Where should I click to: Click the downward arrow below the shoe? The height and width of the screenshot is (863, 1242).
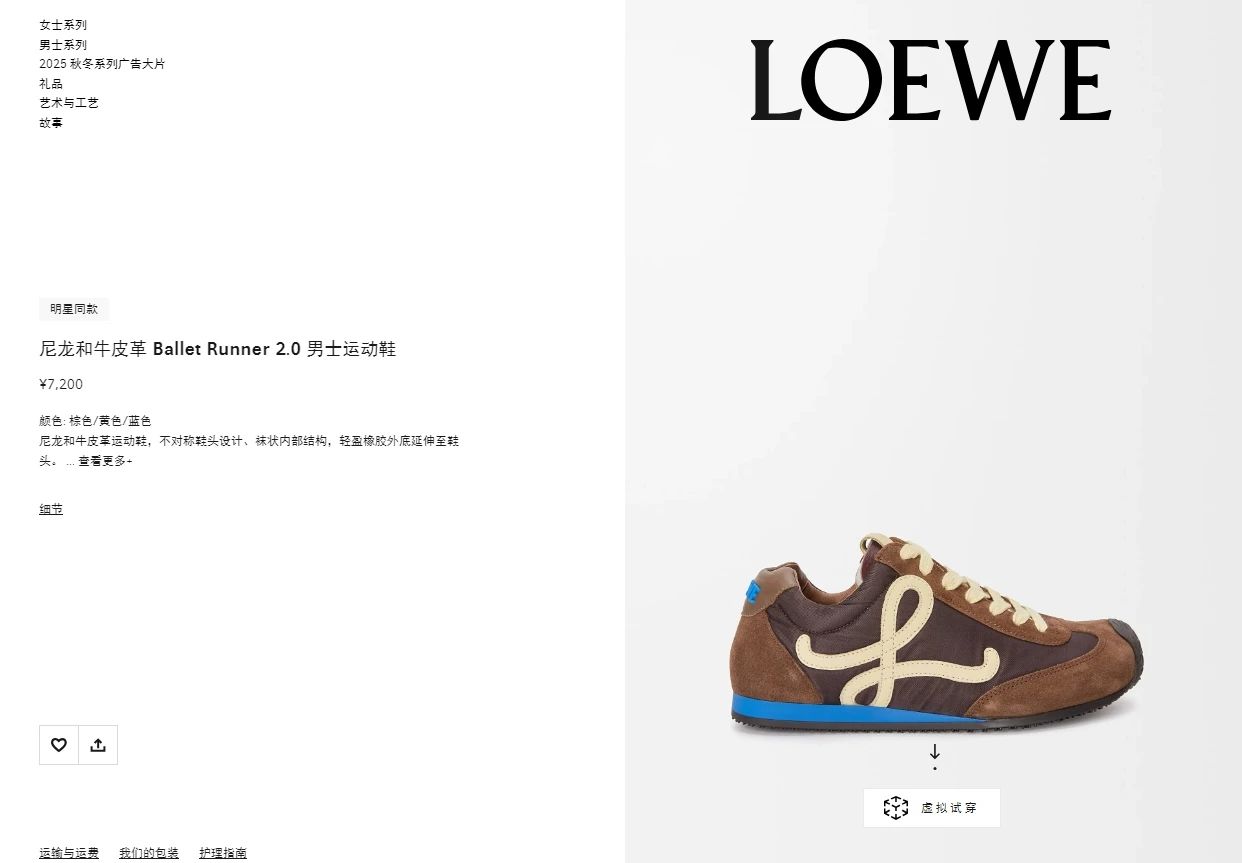935,752
